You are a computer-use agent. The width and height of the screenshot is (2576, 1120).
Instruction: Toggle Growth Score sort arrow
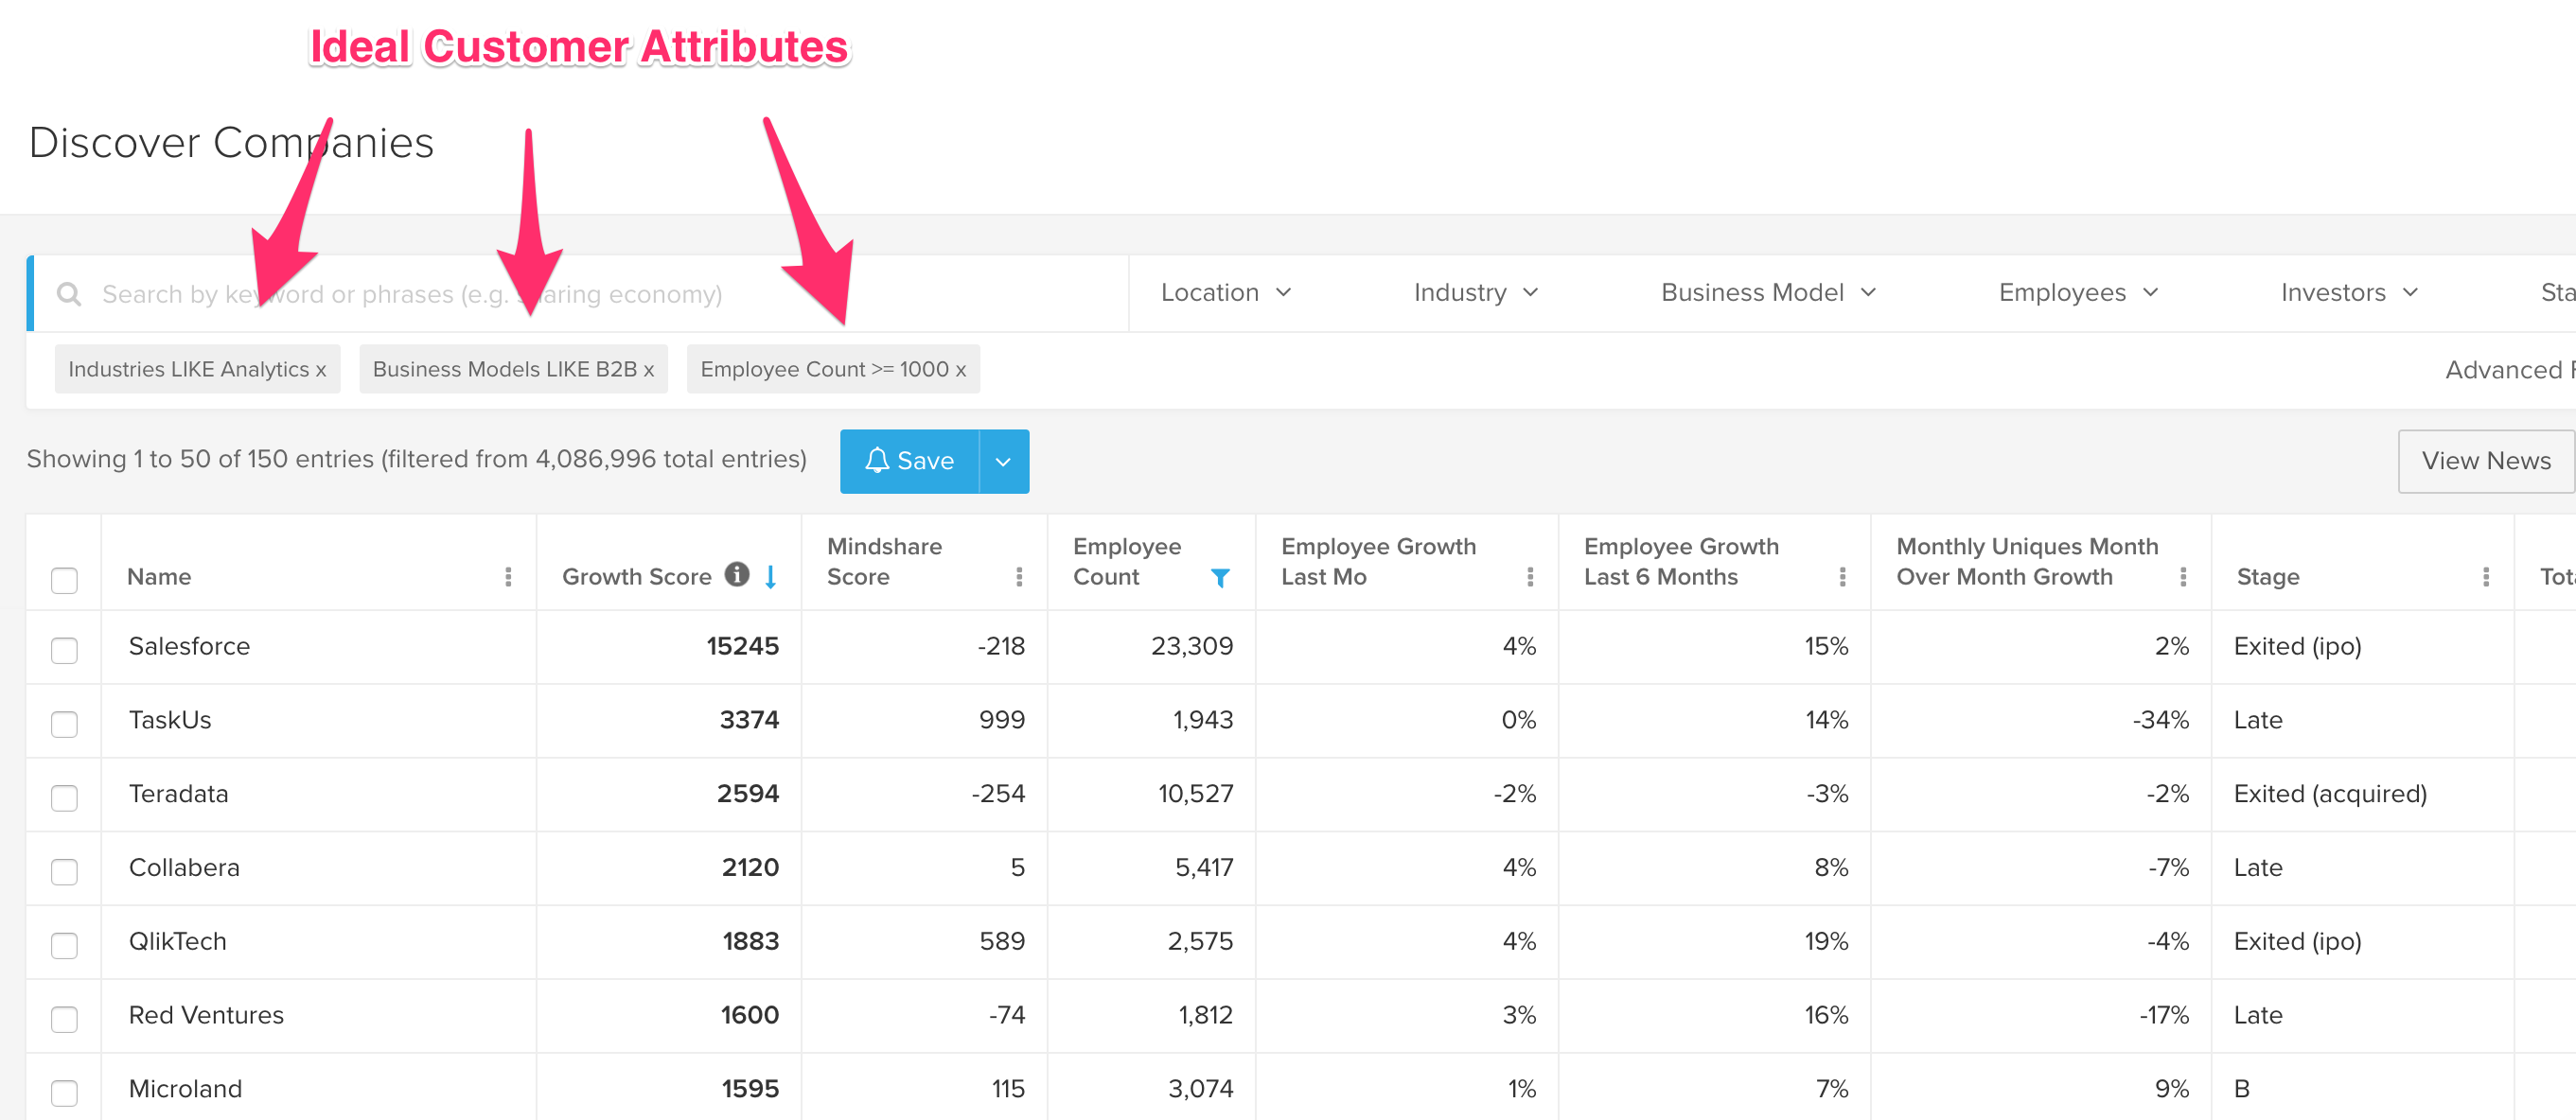point(771,577)
